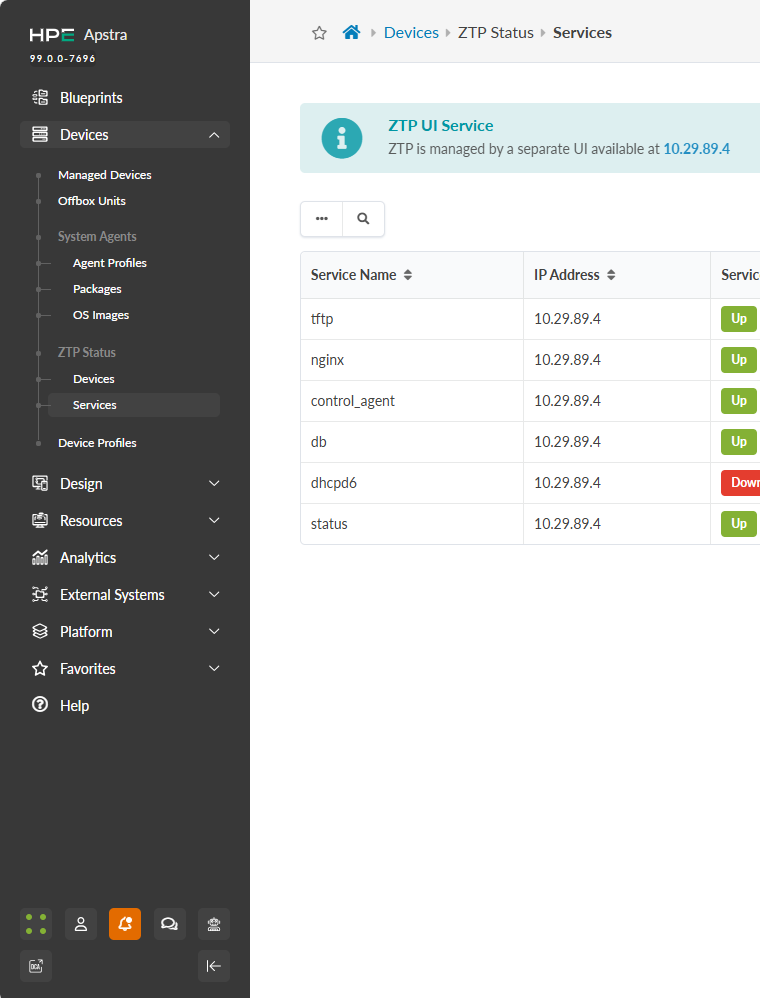Expand the Favorites menu chevron

click(214, 668)
